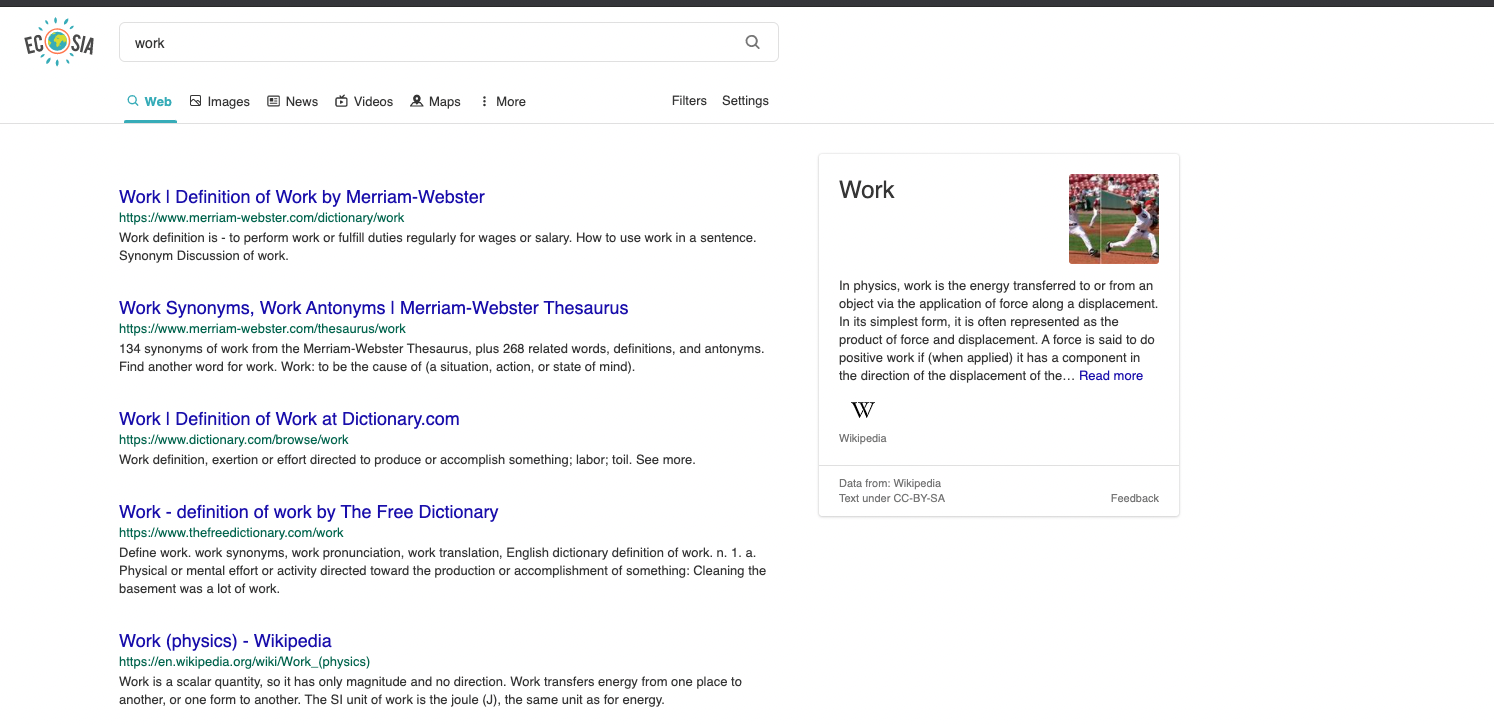Click the magnifying glass search icon
This screenshot has height=725, width=1494.
pos(753,42)
